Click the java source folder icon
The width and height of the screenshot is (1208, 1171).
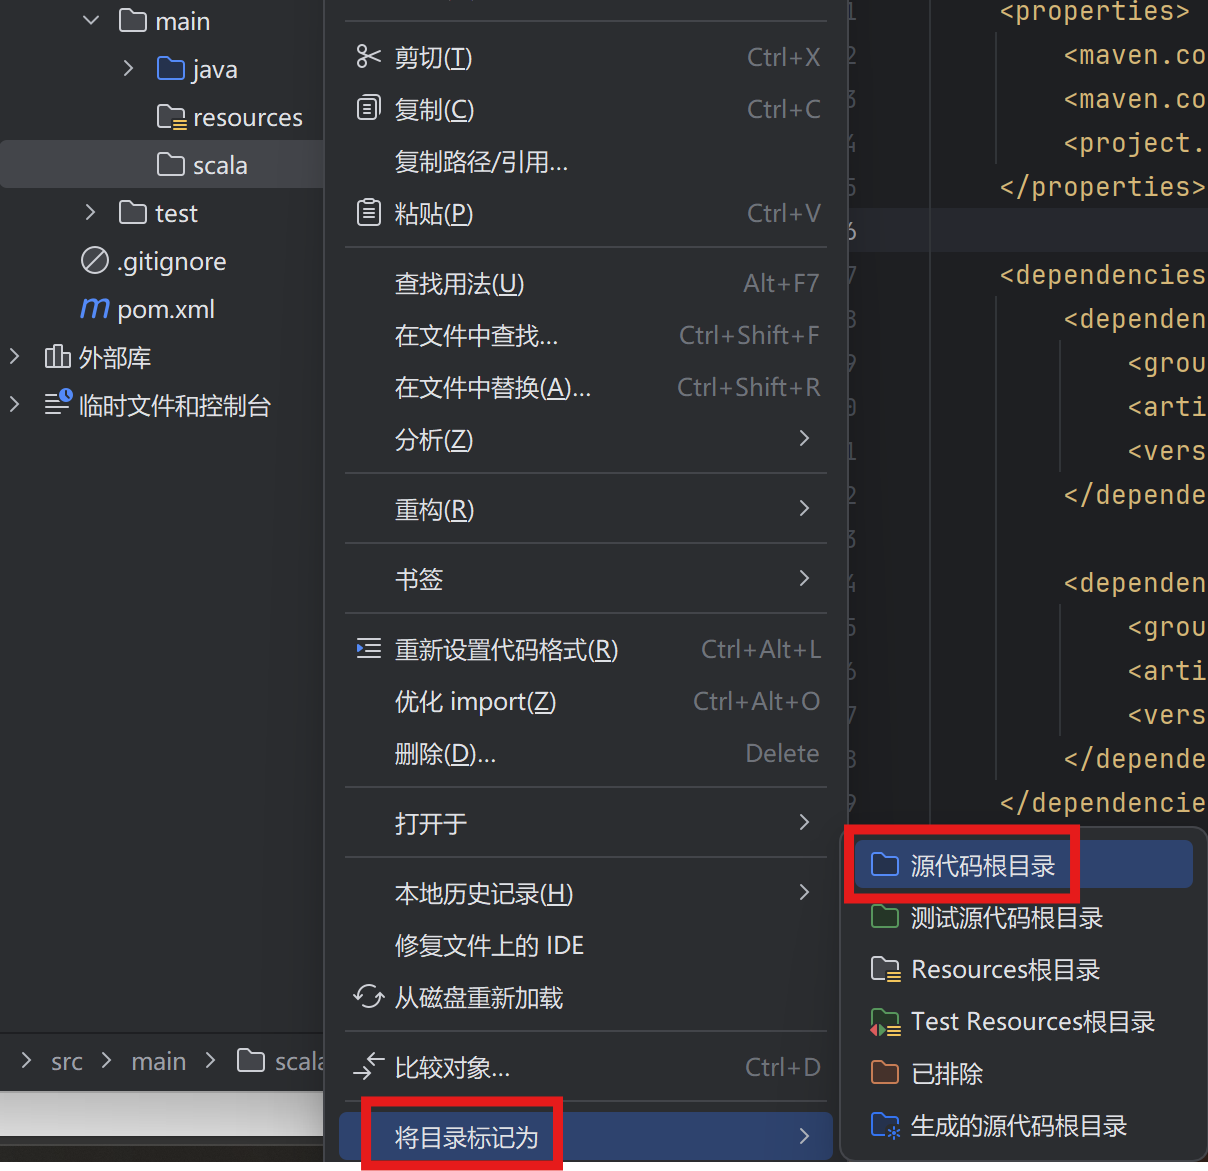pyautogui.click(x=171, y=68)
